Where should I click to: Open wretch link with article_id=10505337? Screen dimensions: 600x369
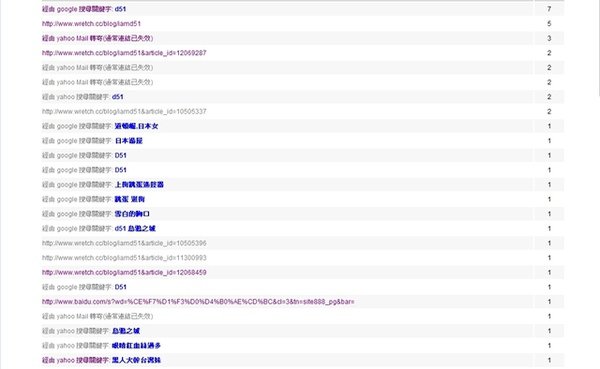point(124,111)
